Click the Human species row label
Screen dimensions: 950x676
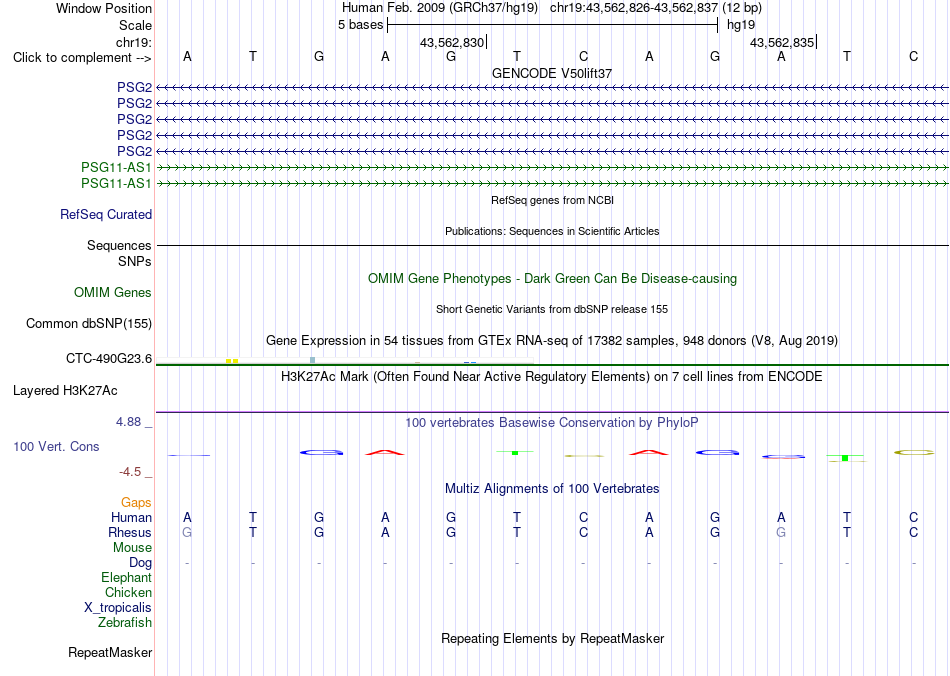[131, 517]
